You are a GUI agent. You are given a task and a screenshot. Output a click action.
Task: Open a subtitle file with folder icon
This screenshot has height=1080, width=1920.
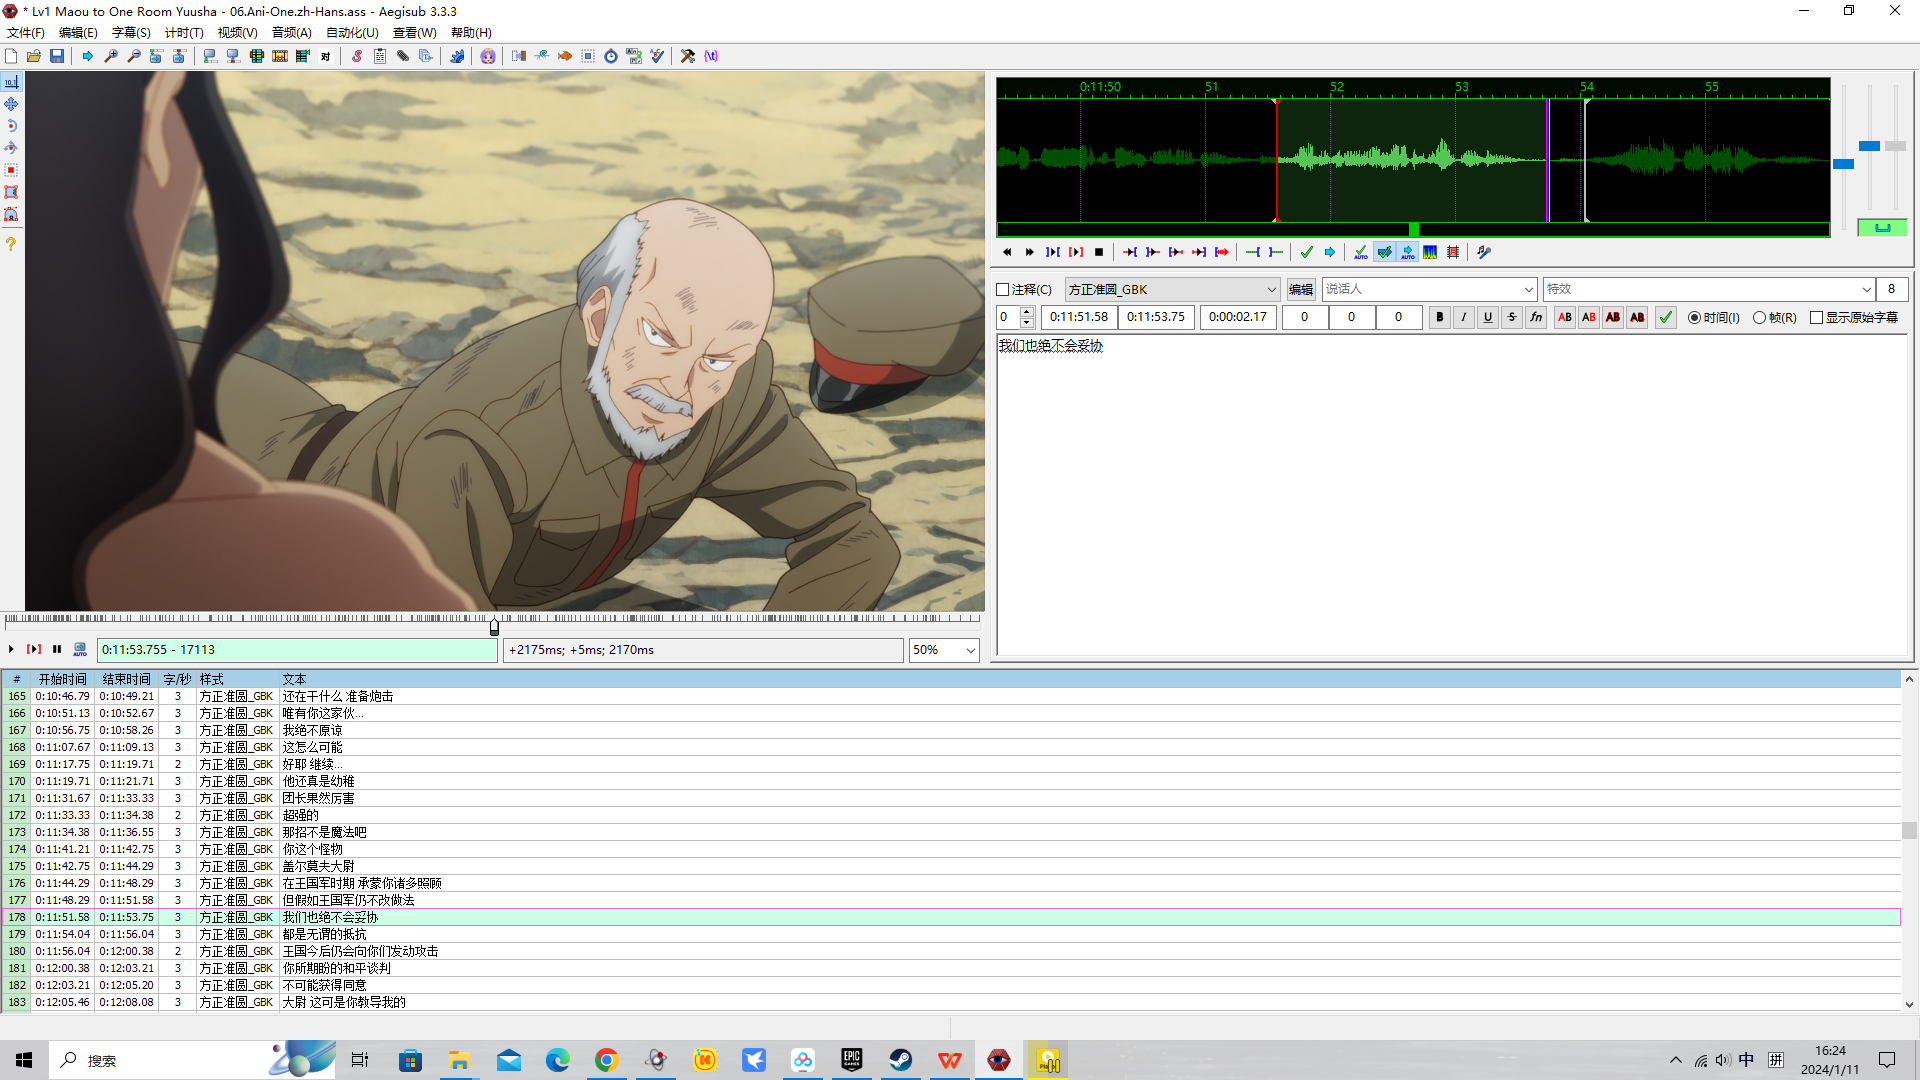(x=34, y=56)
